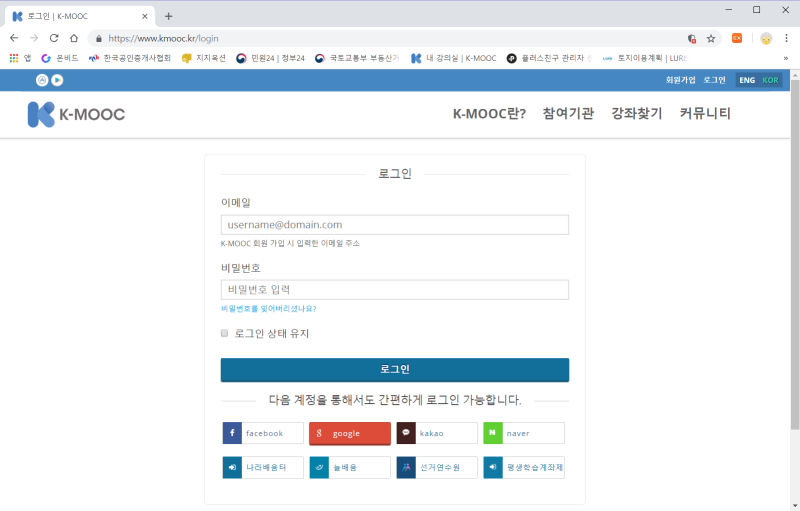Go to browser home page icon
This screenshot has width=800, height=511.
point(74,38)
